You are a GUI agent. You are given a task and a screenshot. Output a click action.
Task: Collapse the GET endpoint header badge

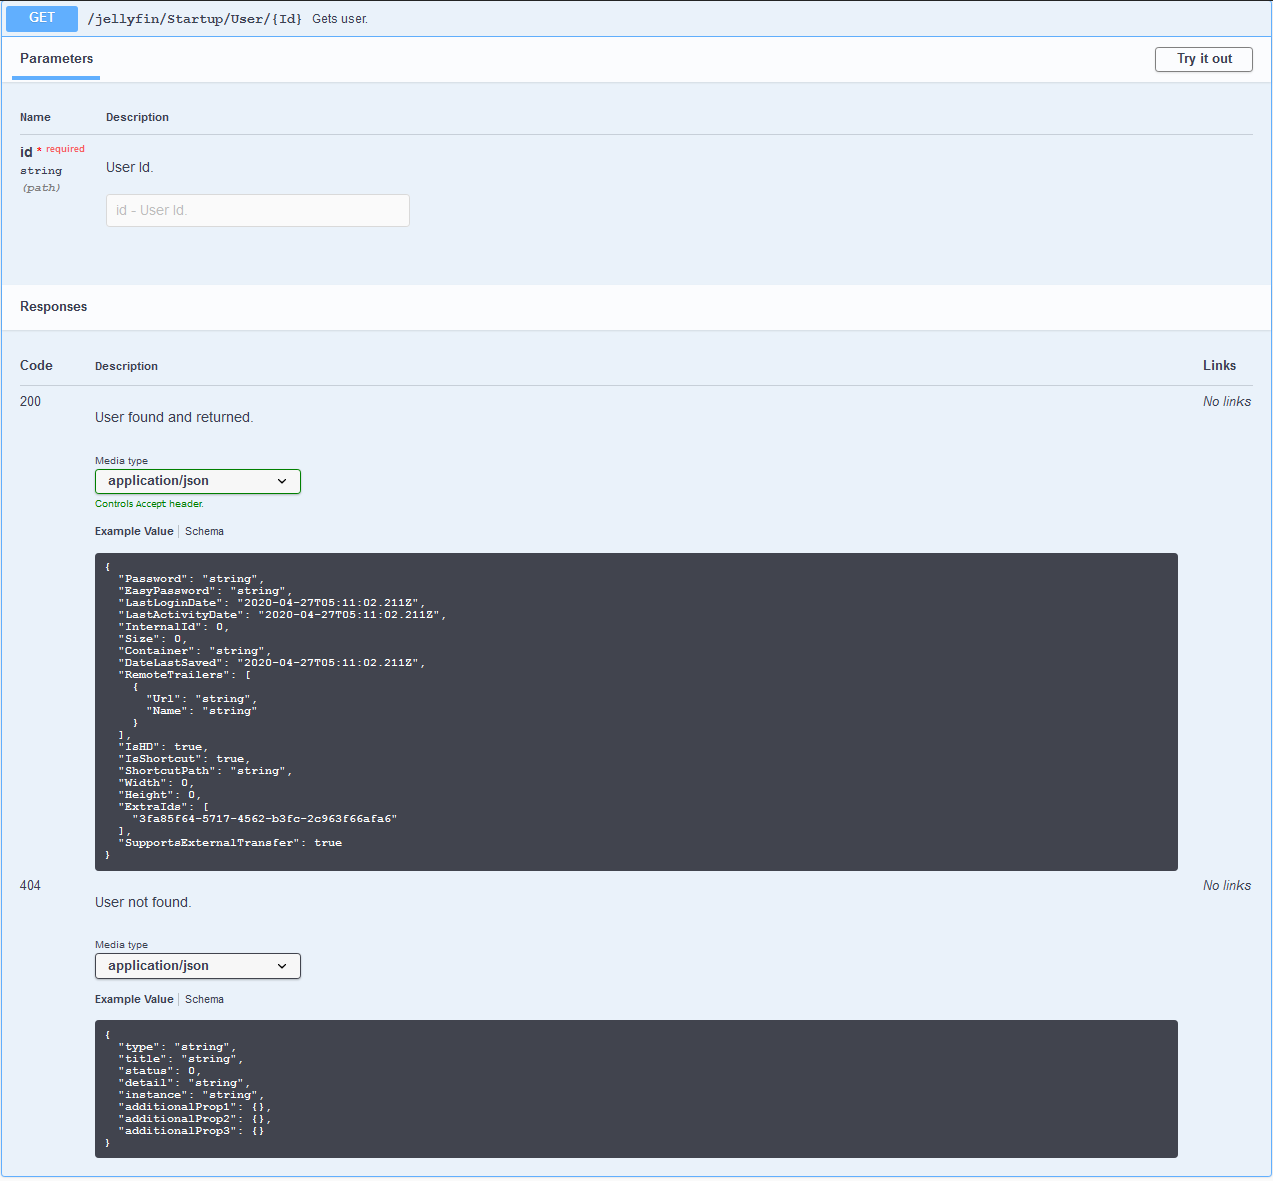[42, 18]
